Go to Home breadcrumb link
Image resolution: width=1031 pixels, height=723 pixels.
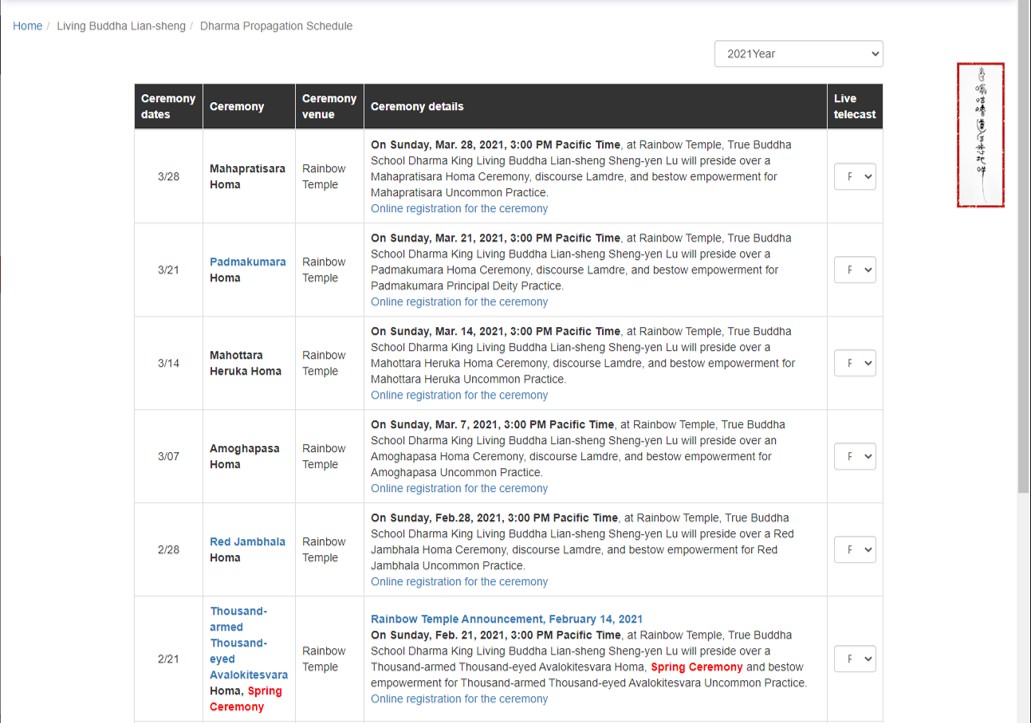click(x=27, y=26)
